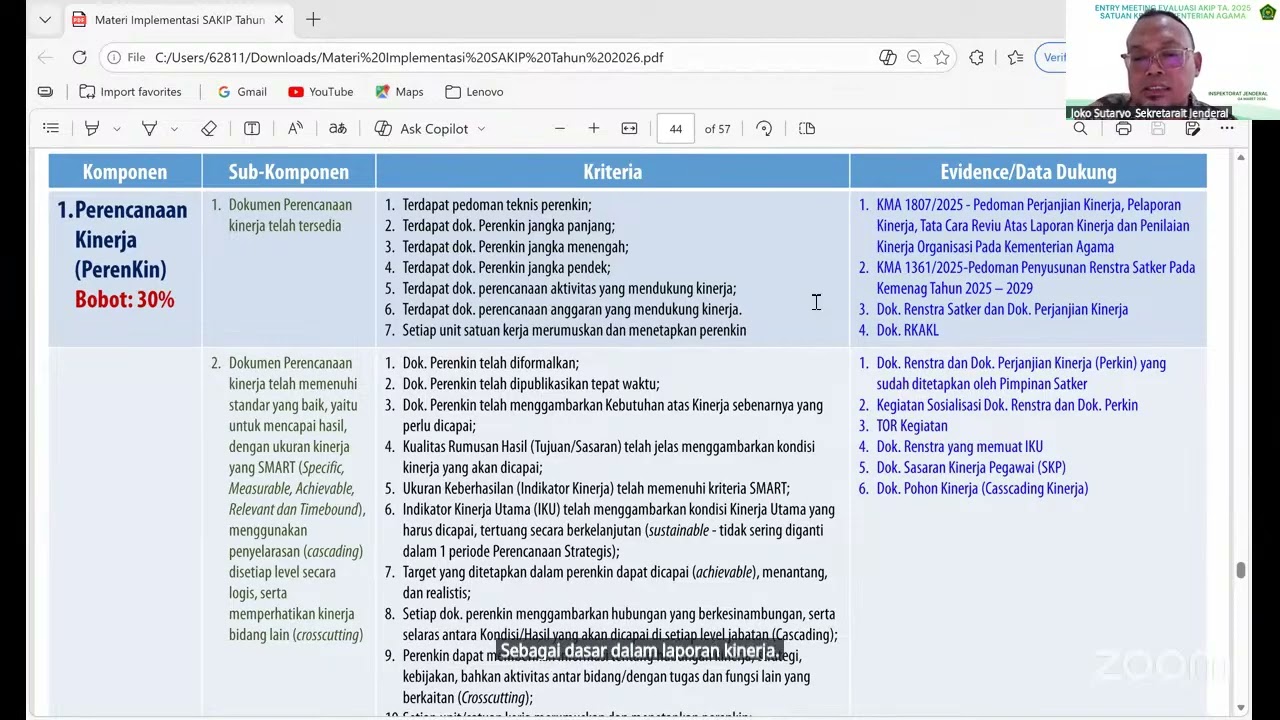Open the Lenovo bookmarks folder

[x=474, y=91]
